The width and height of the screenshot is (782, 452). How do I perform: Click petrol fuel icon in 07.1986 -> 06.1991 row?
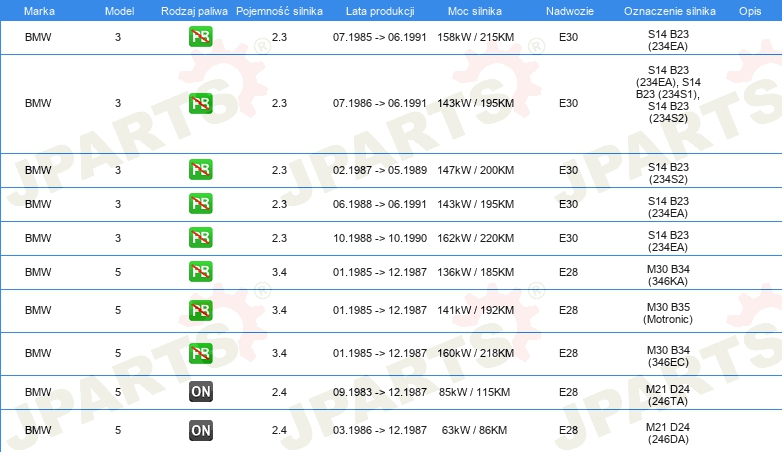click(200, 103)
